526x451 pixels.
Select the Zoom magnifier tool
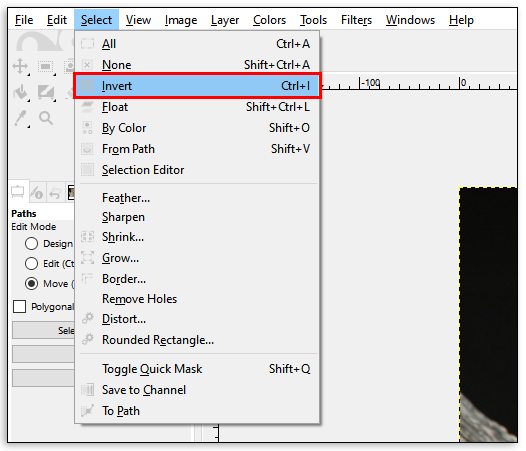(46, 118)
